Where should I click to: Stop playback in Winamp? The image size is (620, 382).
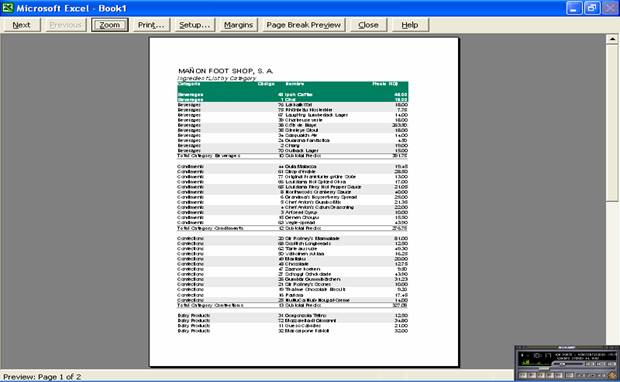click(x=550, y=375)
